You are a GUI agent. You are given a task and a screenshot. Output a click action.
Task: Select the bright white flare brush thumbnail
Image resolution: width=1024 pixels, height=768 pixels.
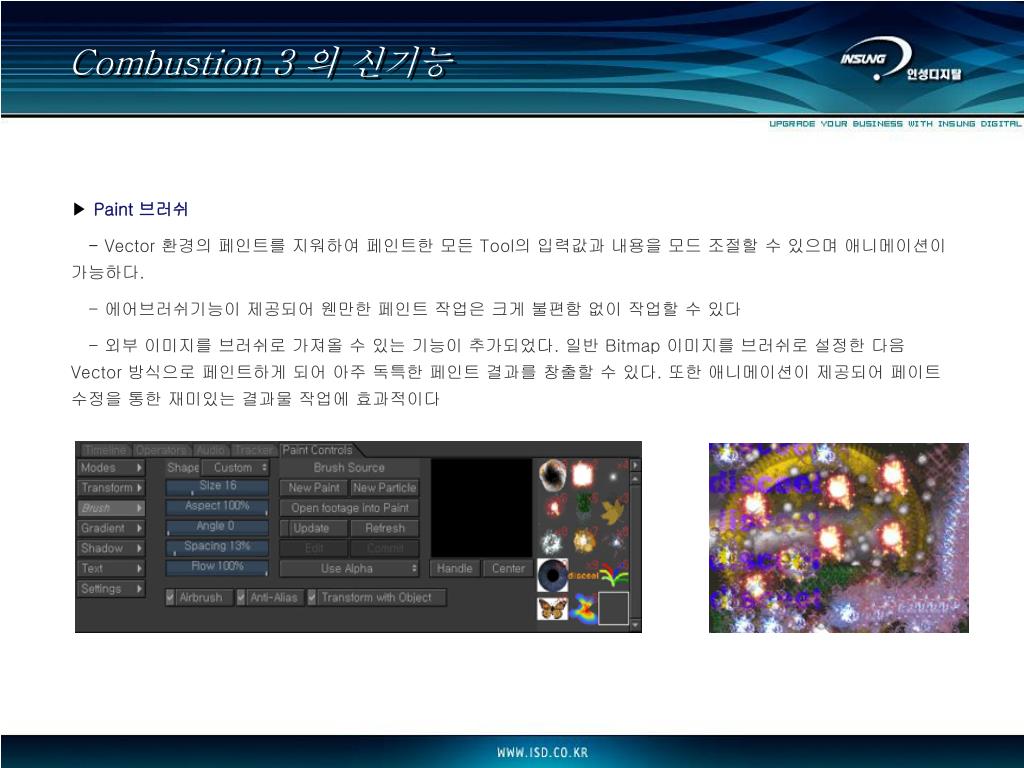[x=583, y=475]
